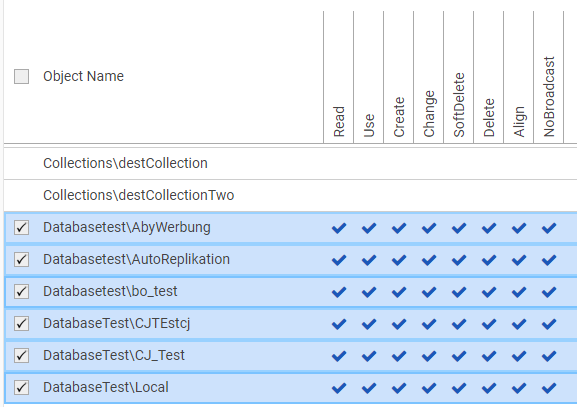The width and height of the screenshot is (577, 407).
Task: Toggle Use checkmark for DatabaseTest\Local
Action: 369,388
